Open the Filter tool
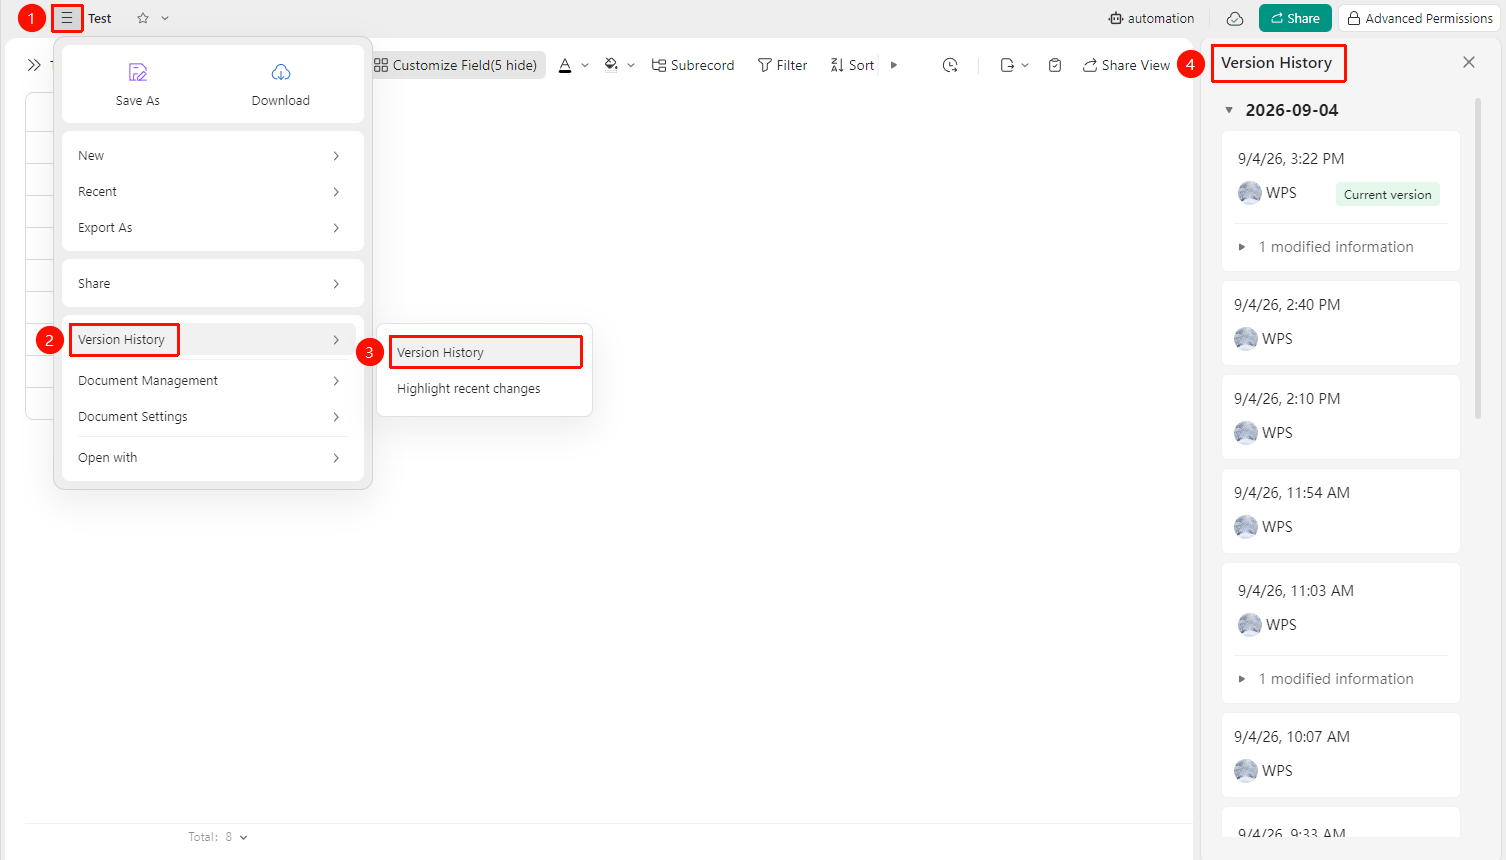Screen dimensions: 1506x860 coord(782,65)
